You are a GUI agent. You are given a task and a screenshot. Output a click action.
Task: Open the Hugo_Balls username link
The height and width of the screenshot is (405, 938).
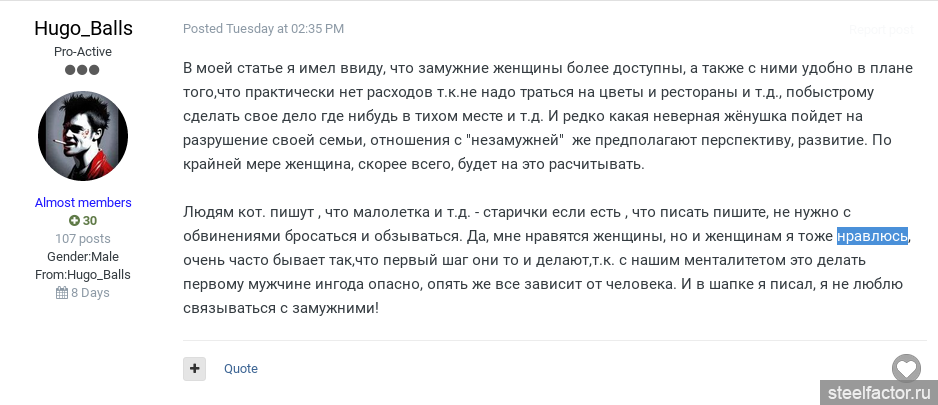click(x=83, y=28)
